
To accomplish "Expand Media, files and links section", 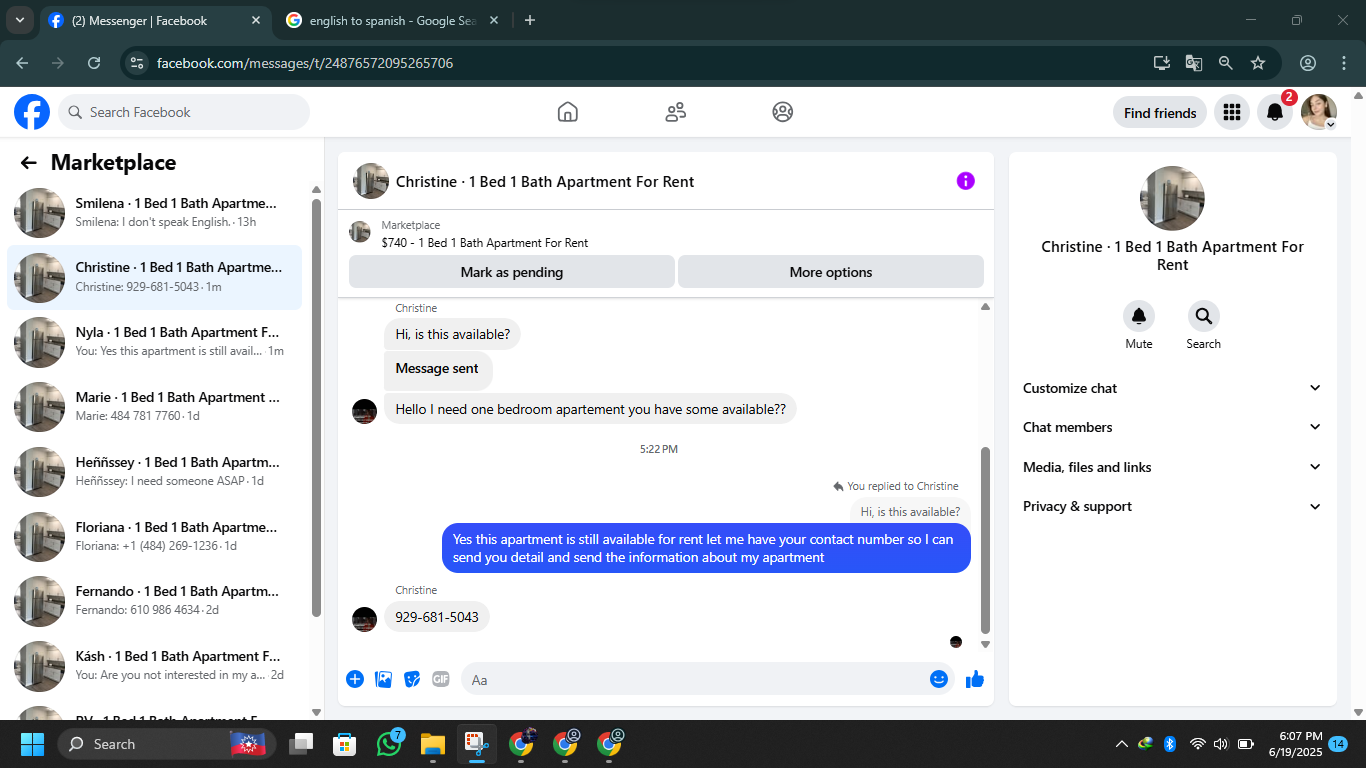I will (x=1172, y=467).
